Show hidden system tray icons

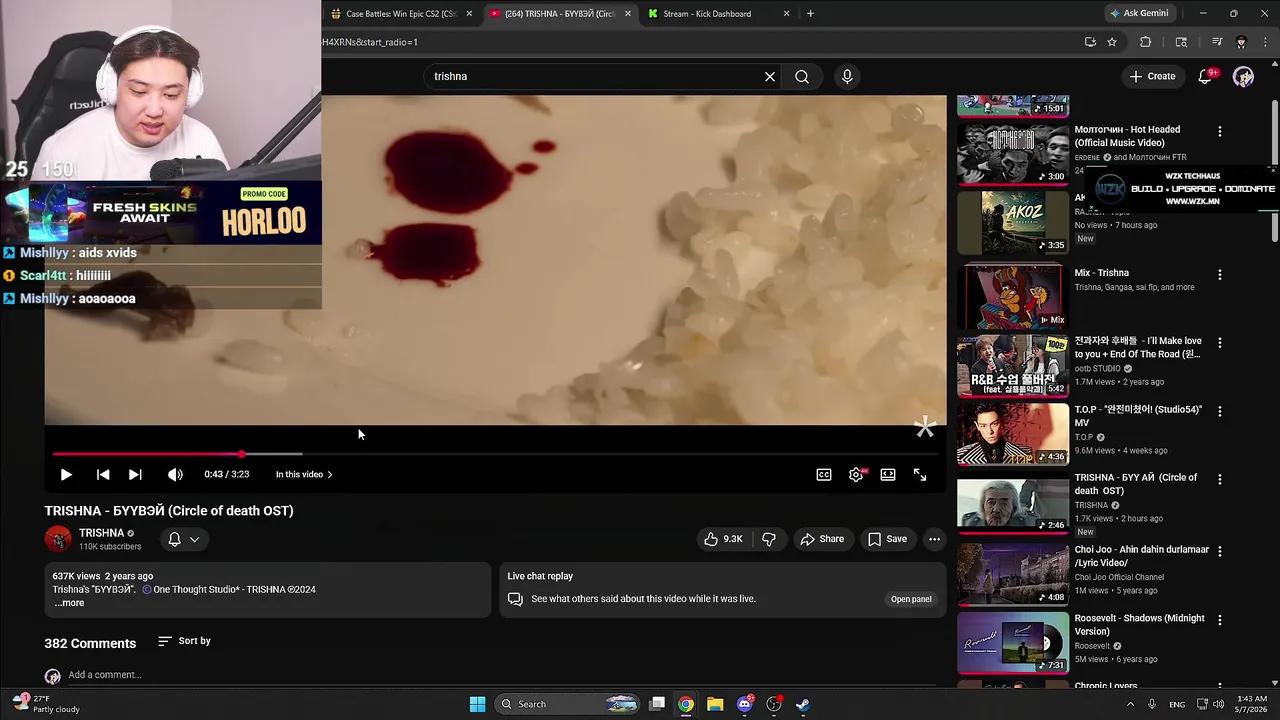point(1131,704)
